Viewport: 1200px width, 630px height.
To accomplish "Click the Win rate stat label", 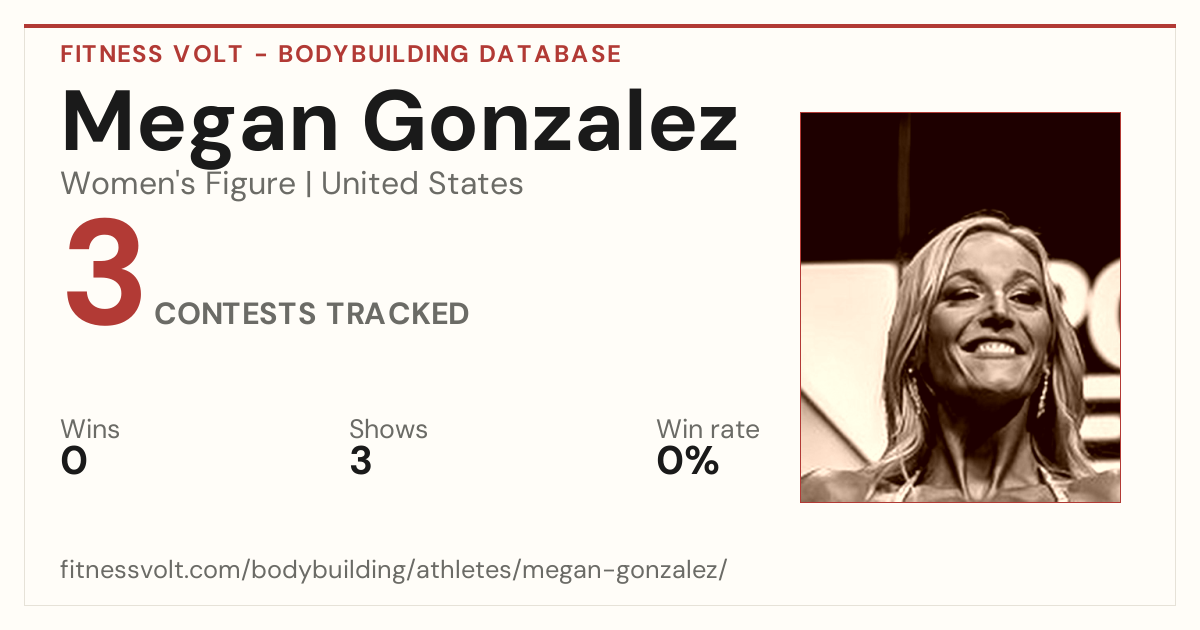I will [708, 430].
